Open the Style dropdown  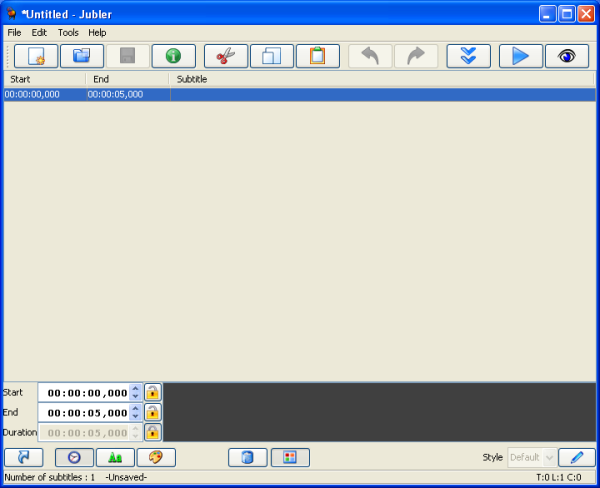pos(531,457)
